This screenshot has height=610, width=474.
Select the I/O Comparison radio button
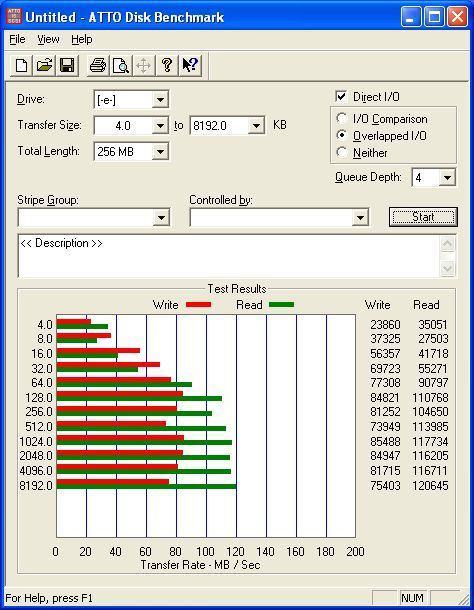(342, 119)
